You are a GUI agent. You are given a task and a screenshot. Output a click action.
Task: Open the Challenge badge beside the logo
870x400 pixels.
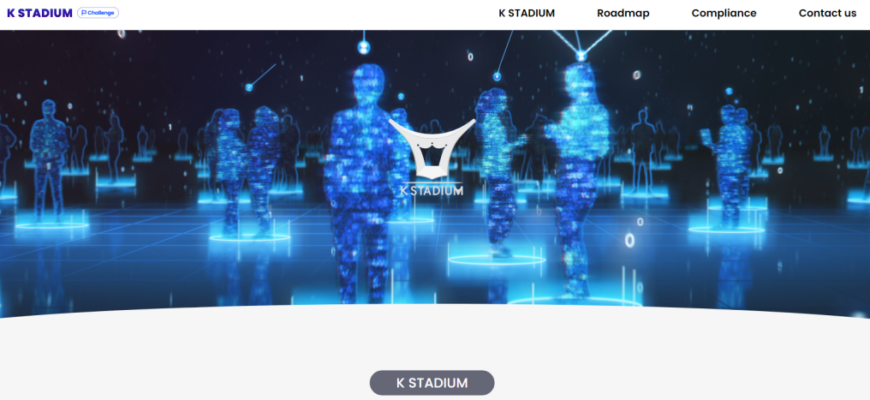(x=98, y=13)
